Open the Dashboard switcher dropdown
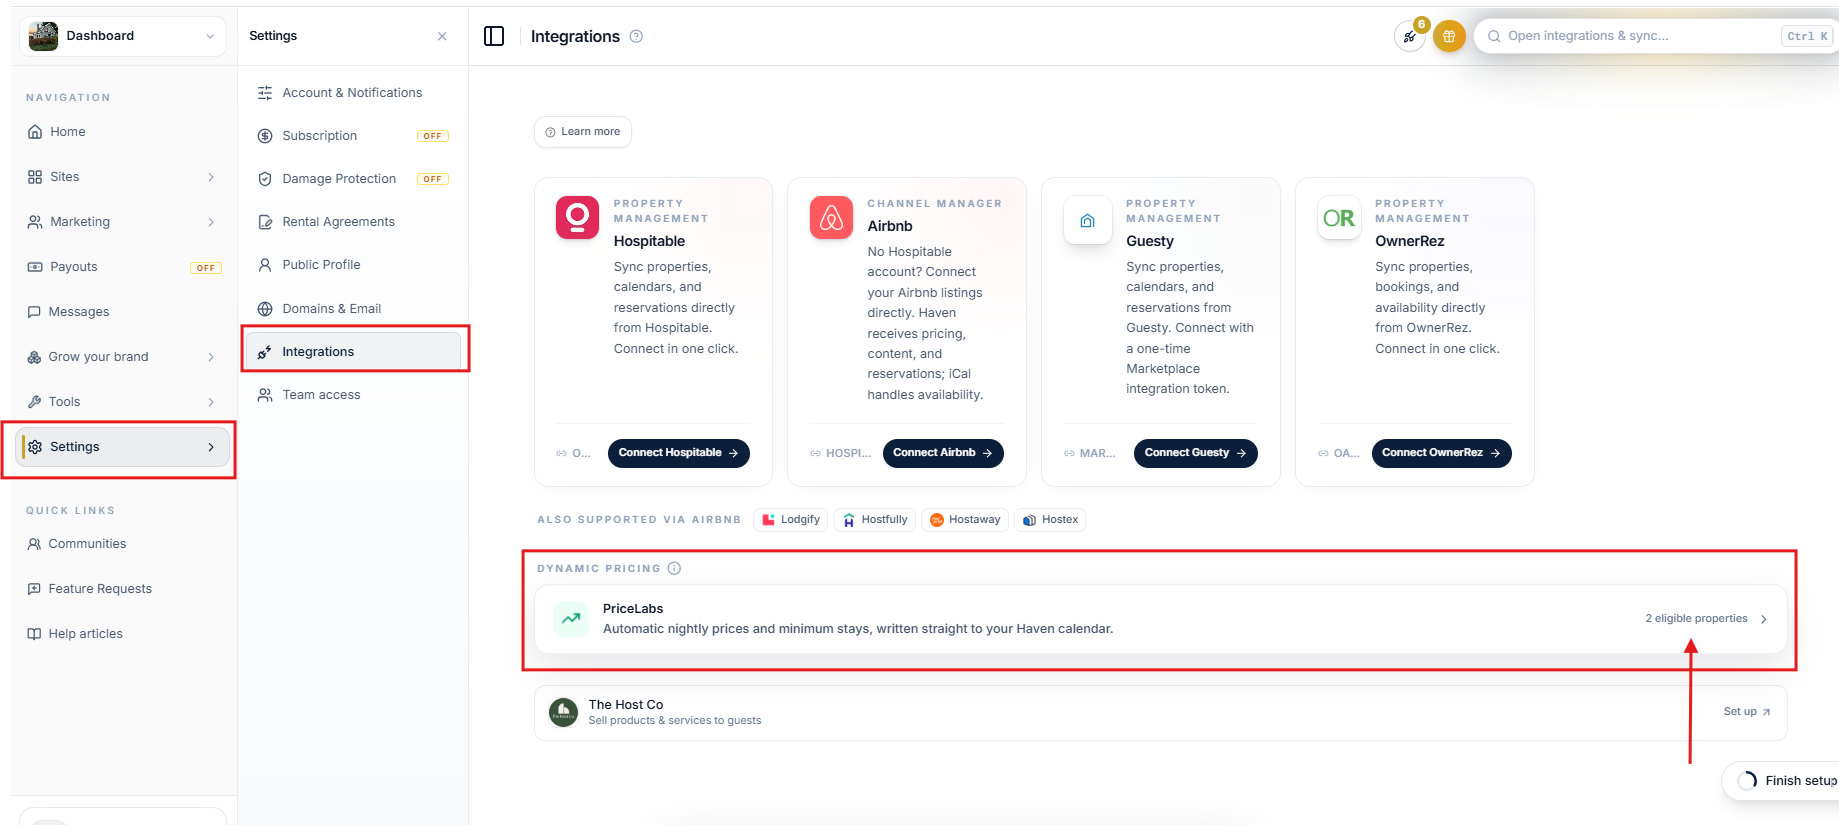 click(123, 36)
